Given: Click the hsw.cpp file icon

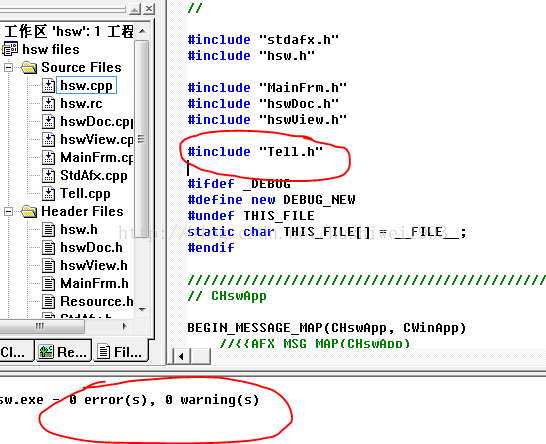Looking at the screenshot, I should click(48, 85).
